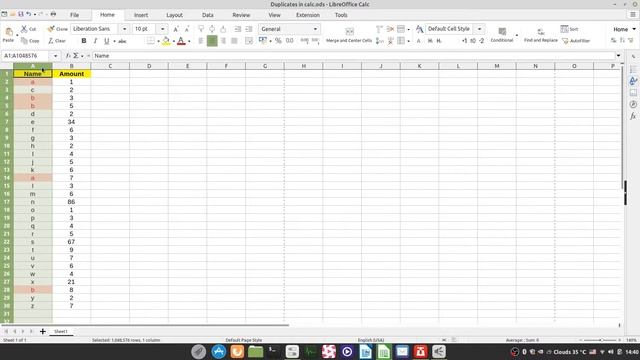This screenshot has width=640, height=360.
Task: Open sidebar Functions fx icon
Action: click(633, 116)
